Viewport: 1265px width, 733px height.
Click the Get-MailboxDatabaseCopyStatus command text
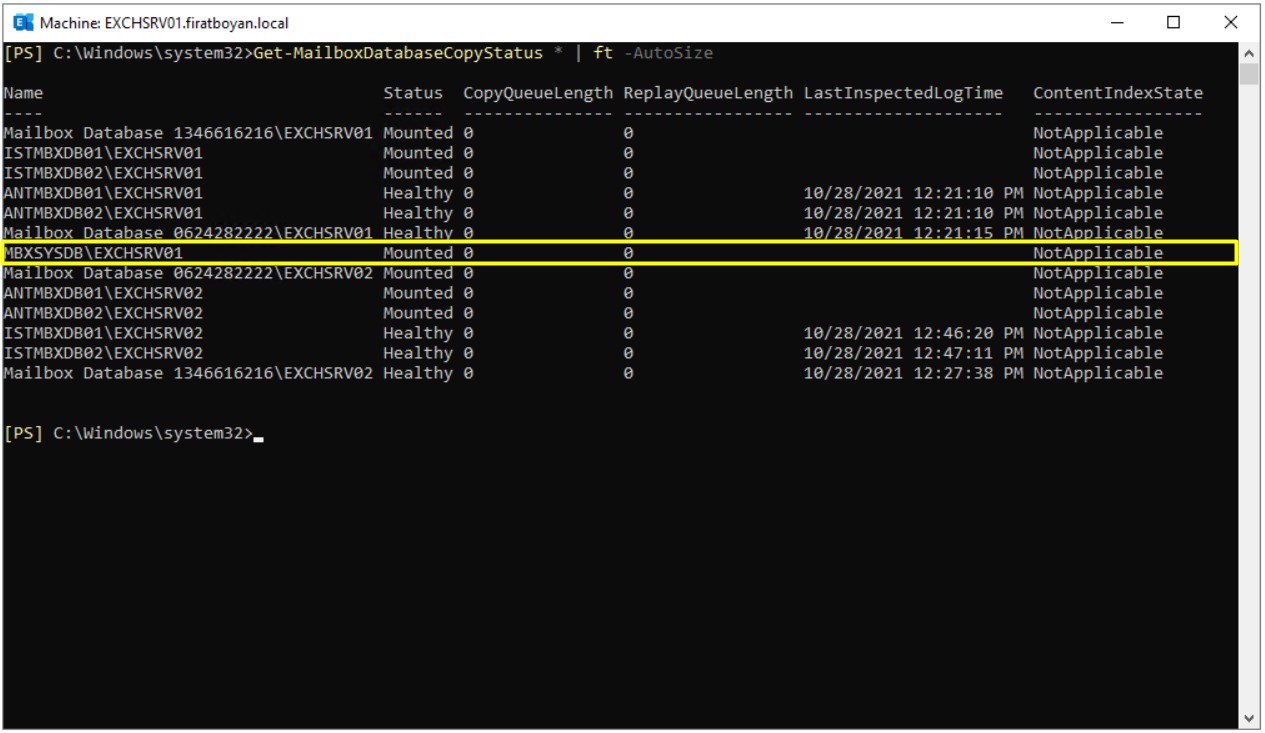396,52
